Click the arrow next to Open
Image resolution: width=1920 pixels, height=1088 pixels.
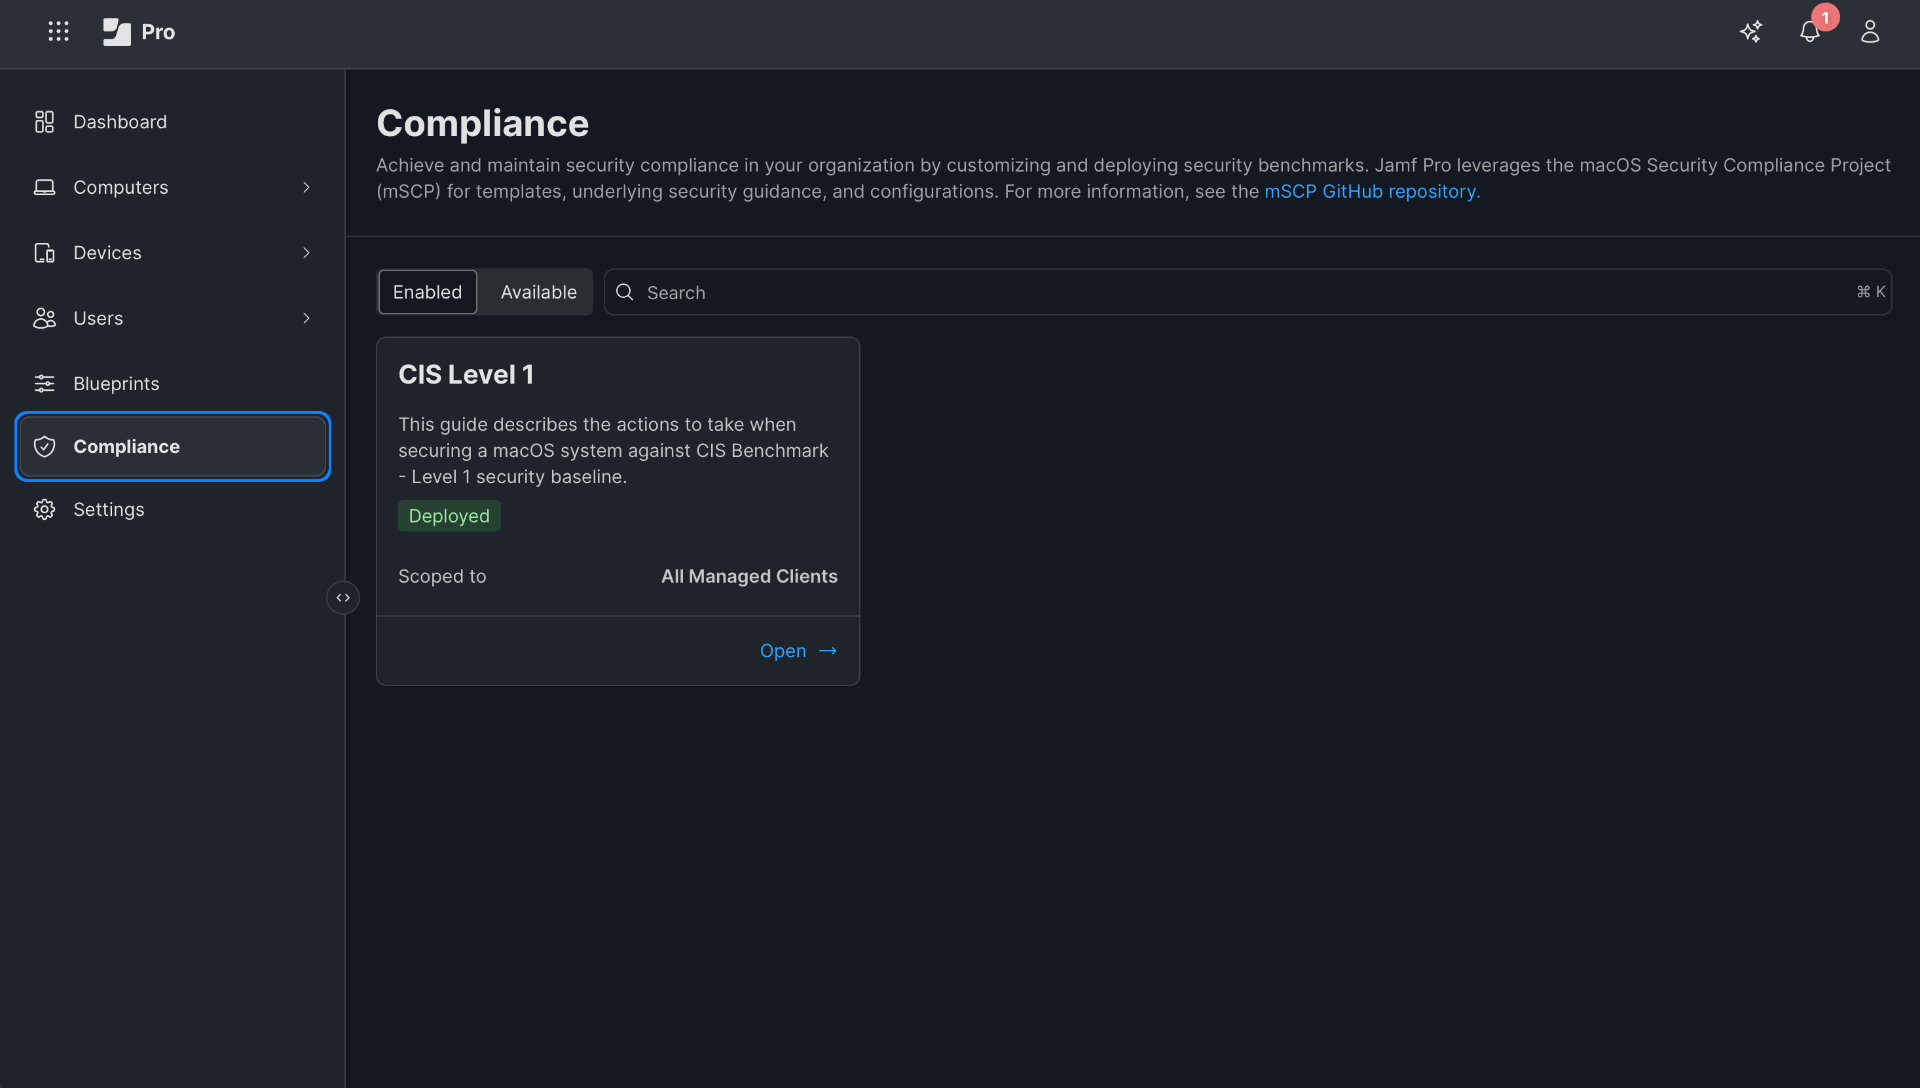coord(828,651)
